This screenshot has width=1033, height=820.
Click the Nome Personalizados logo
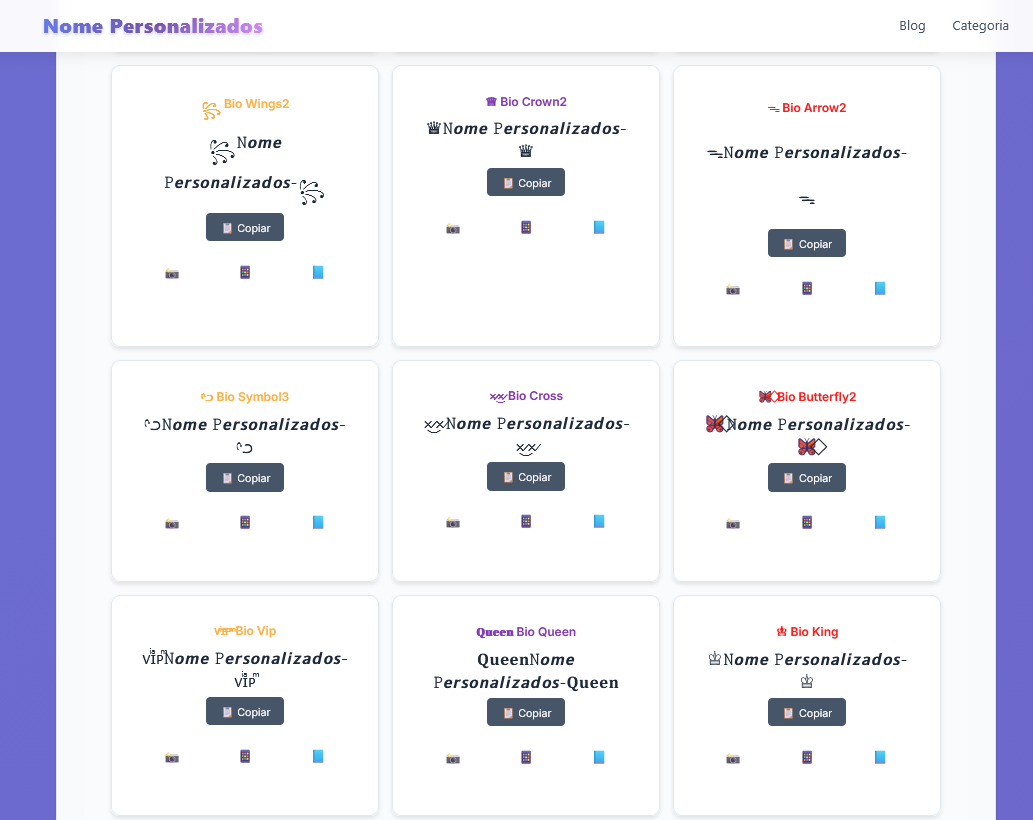point(152,26)
